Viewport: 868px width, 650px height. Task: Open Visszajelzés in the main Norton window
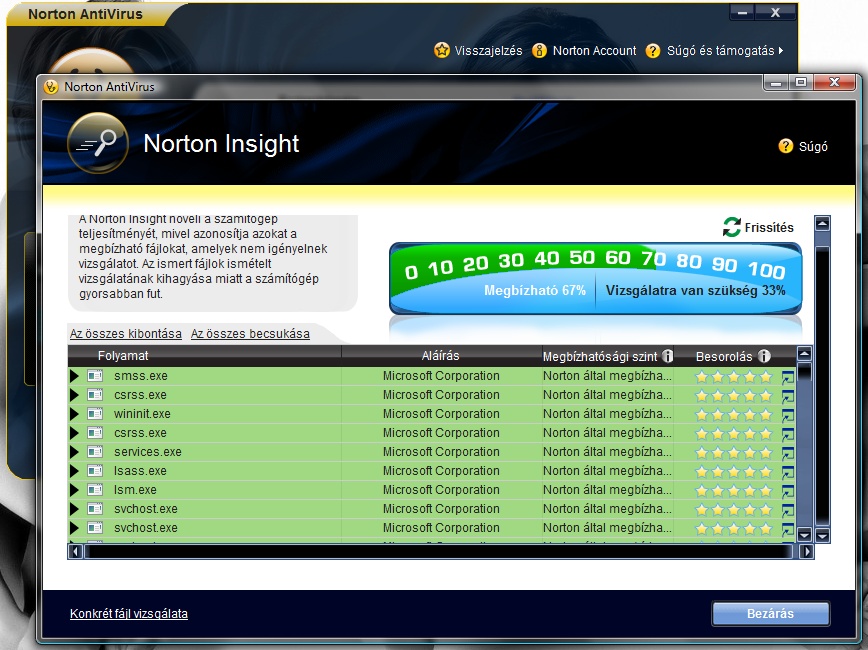point(488,51)
